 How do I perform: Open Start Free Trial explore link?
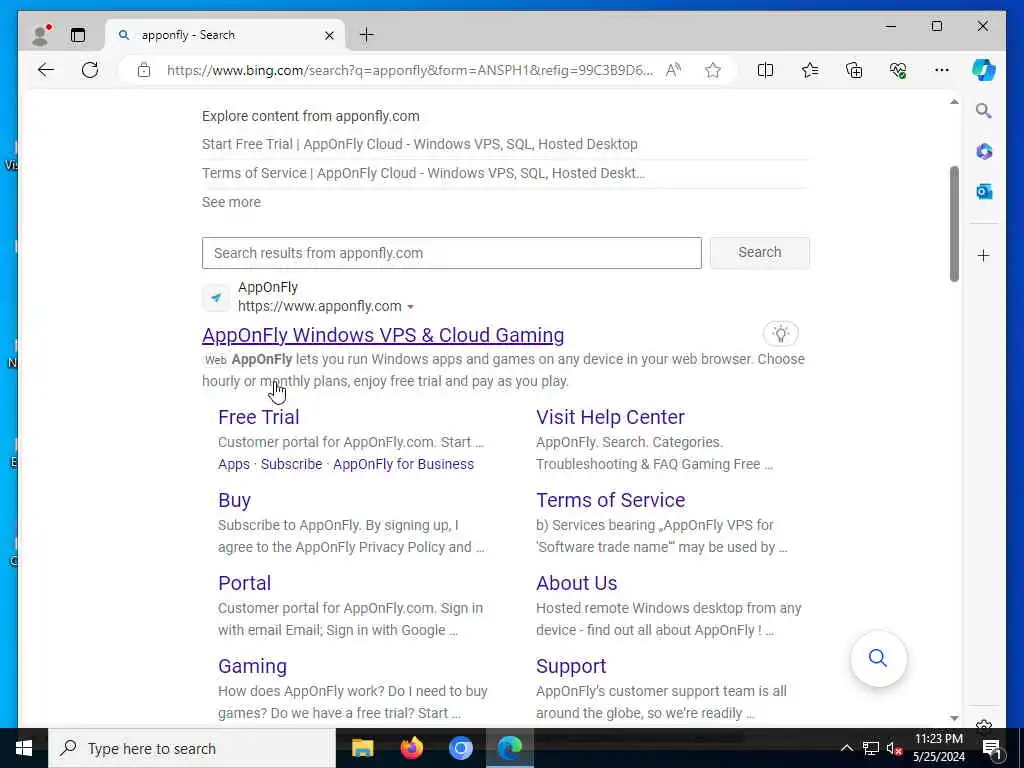[x=419, y=144]
